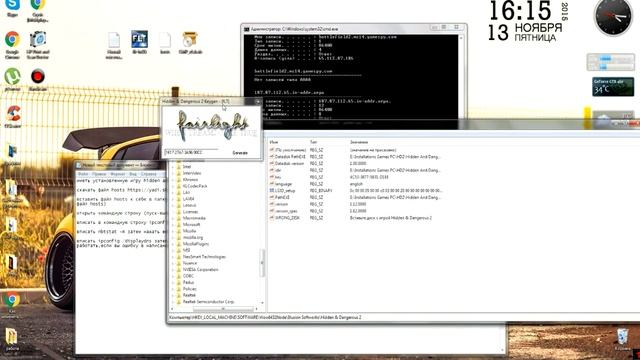Expand the ODBC registry key
The height and width of the screenshot is (360, 640).
pyautogui.click(x=173, y=276)
